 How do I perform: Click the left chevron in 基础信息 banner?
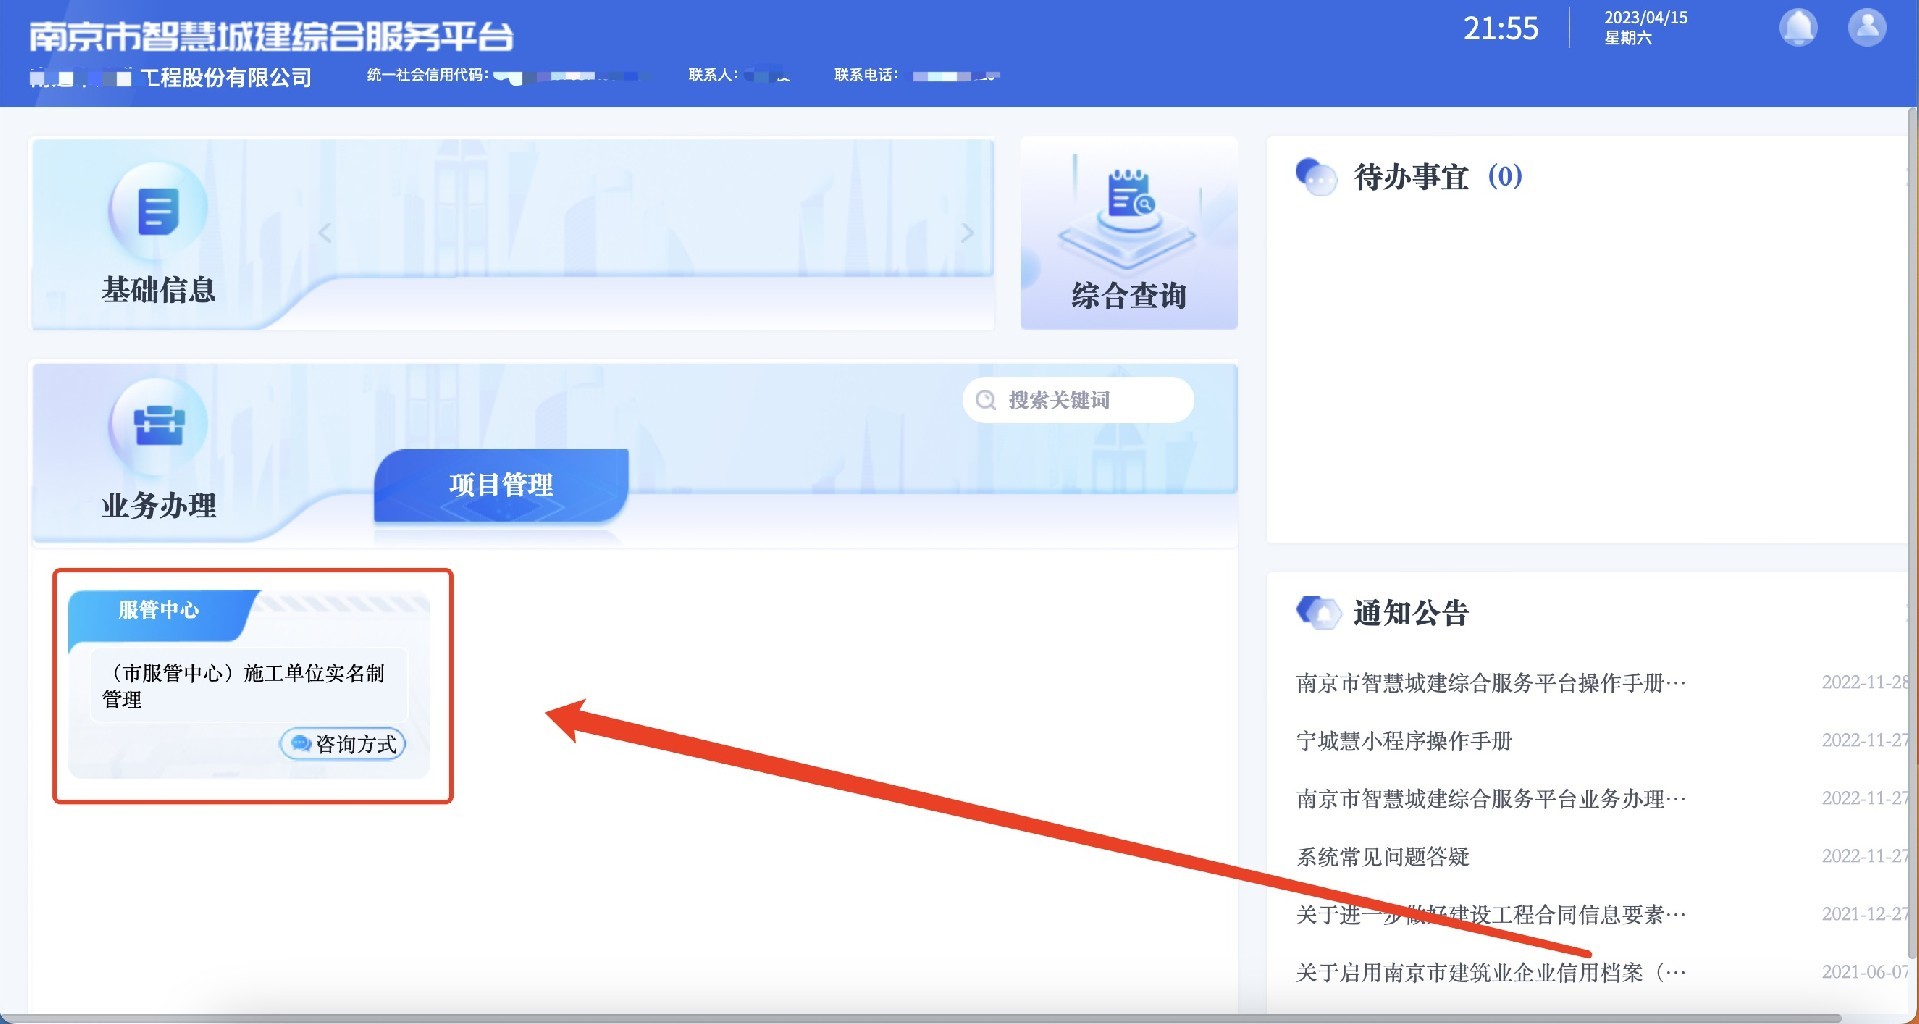click(x=325, y=233)
